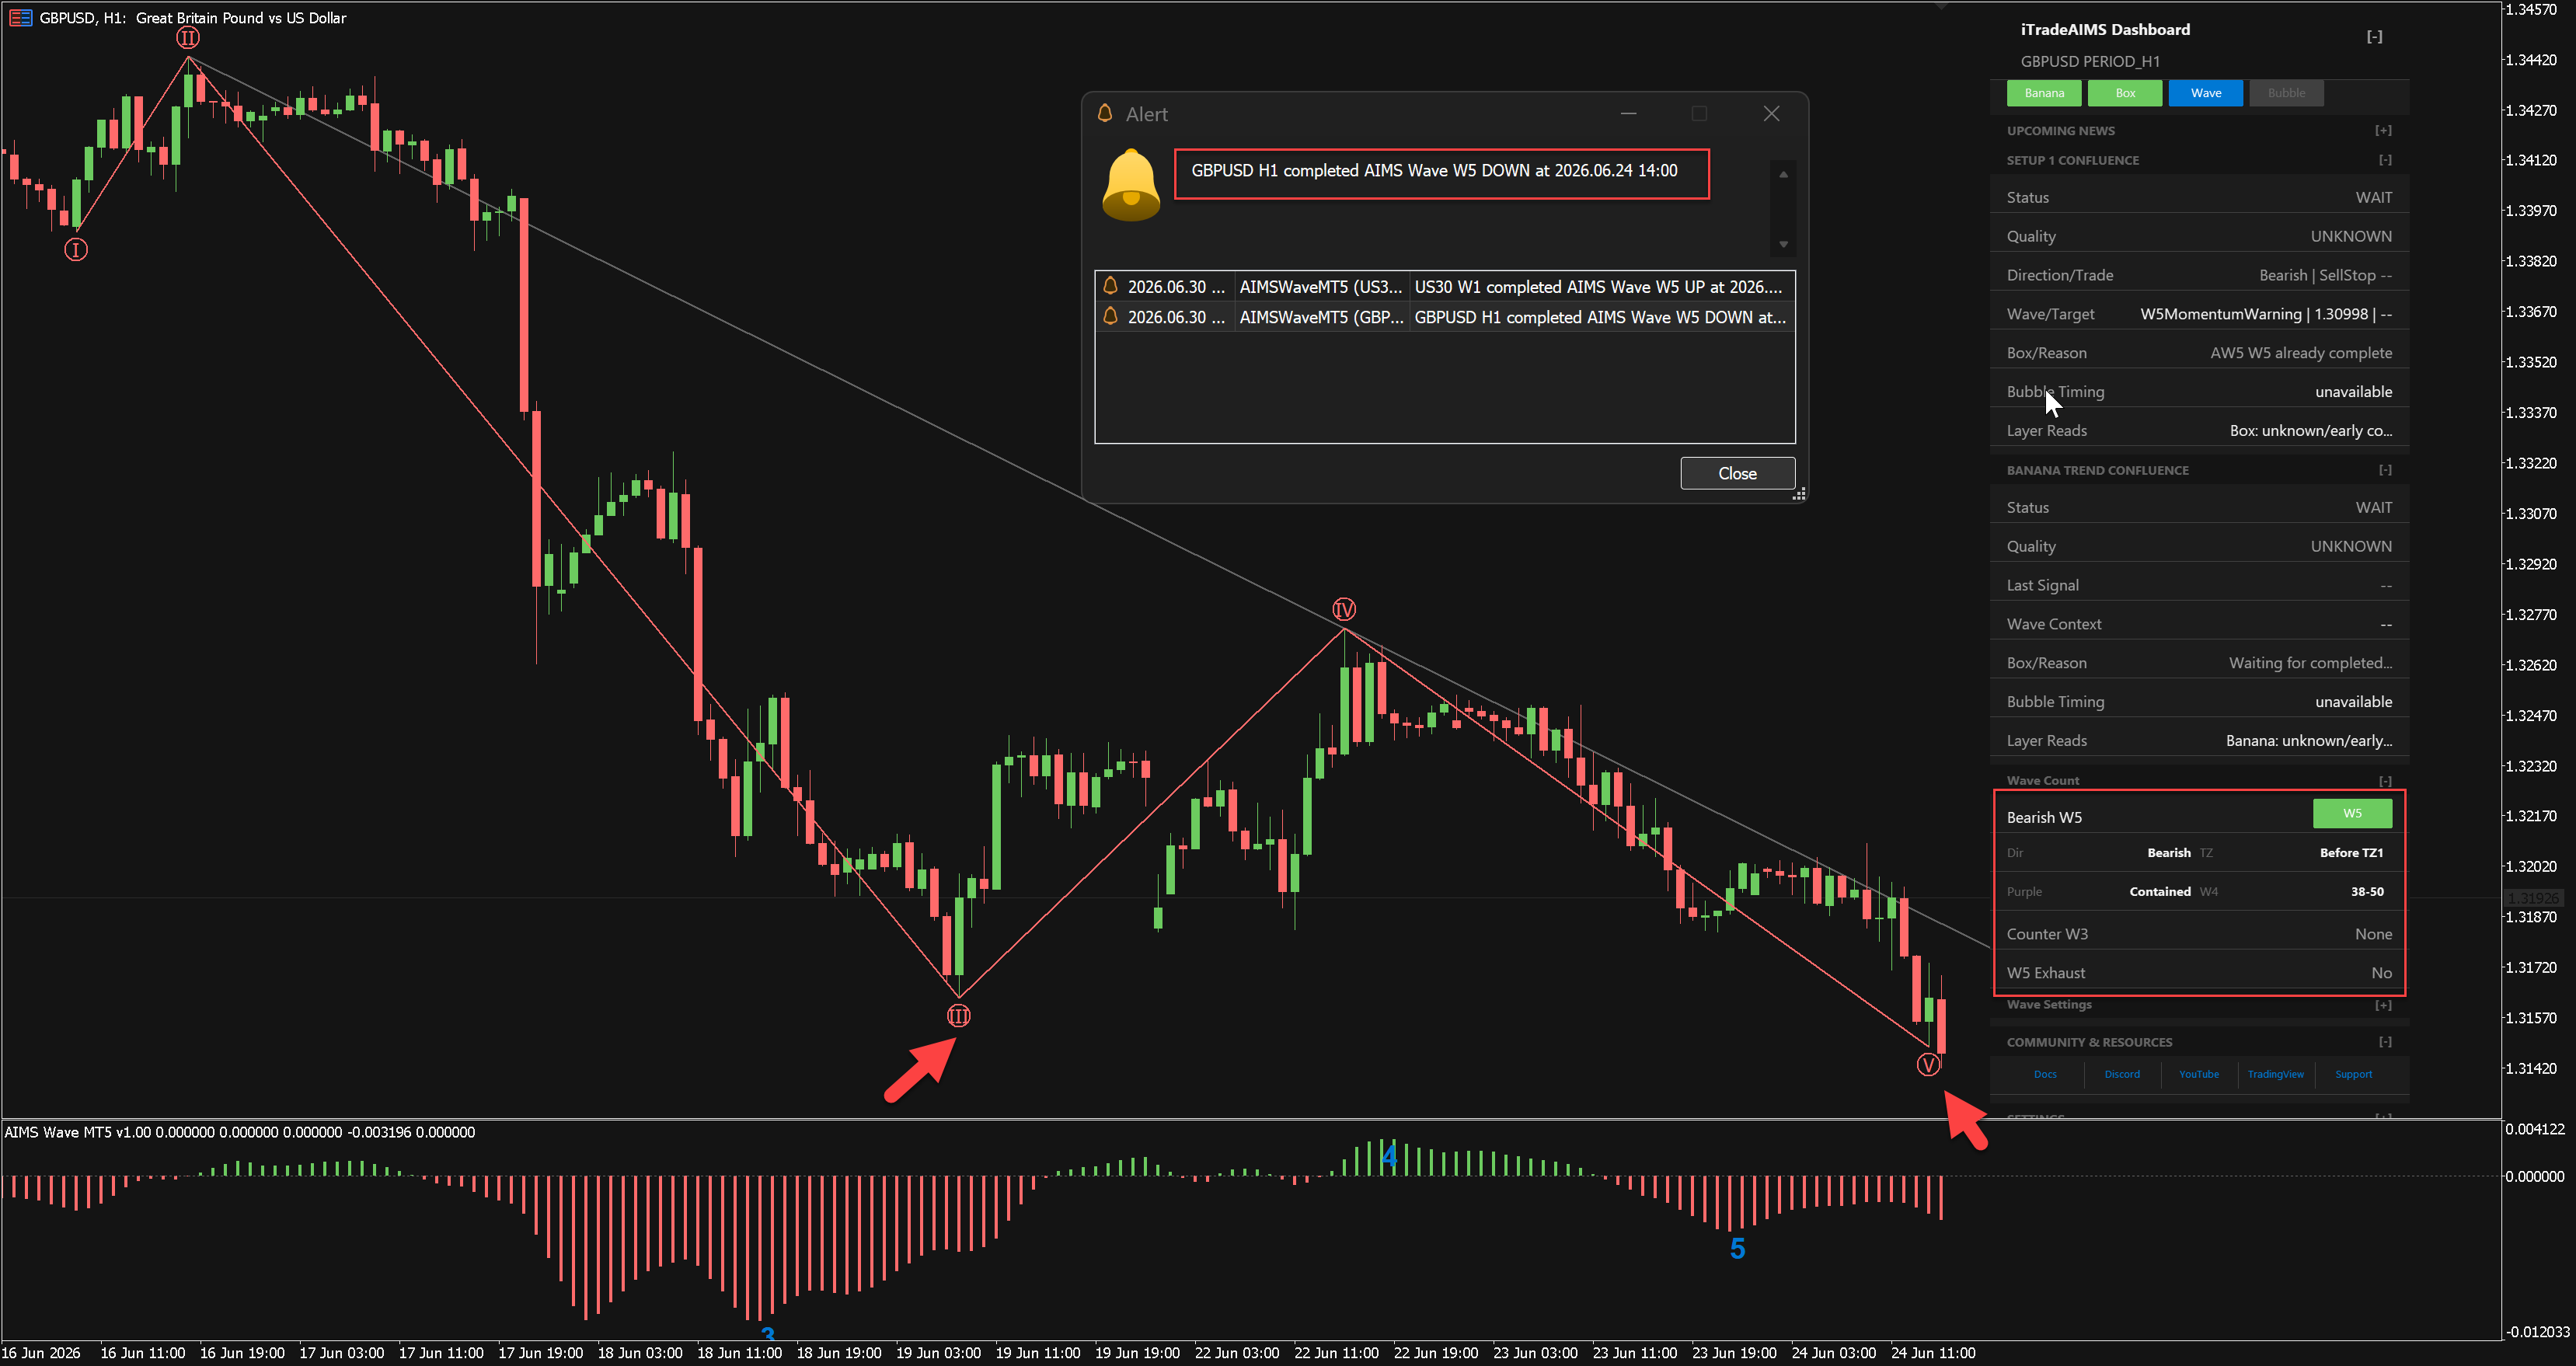The height and width of the screenshot is (1366, 2576).
Task: Close the Alert window with X
Action: tap(1771, 113)
